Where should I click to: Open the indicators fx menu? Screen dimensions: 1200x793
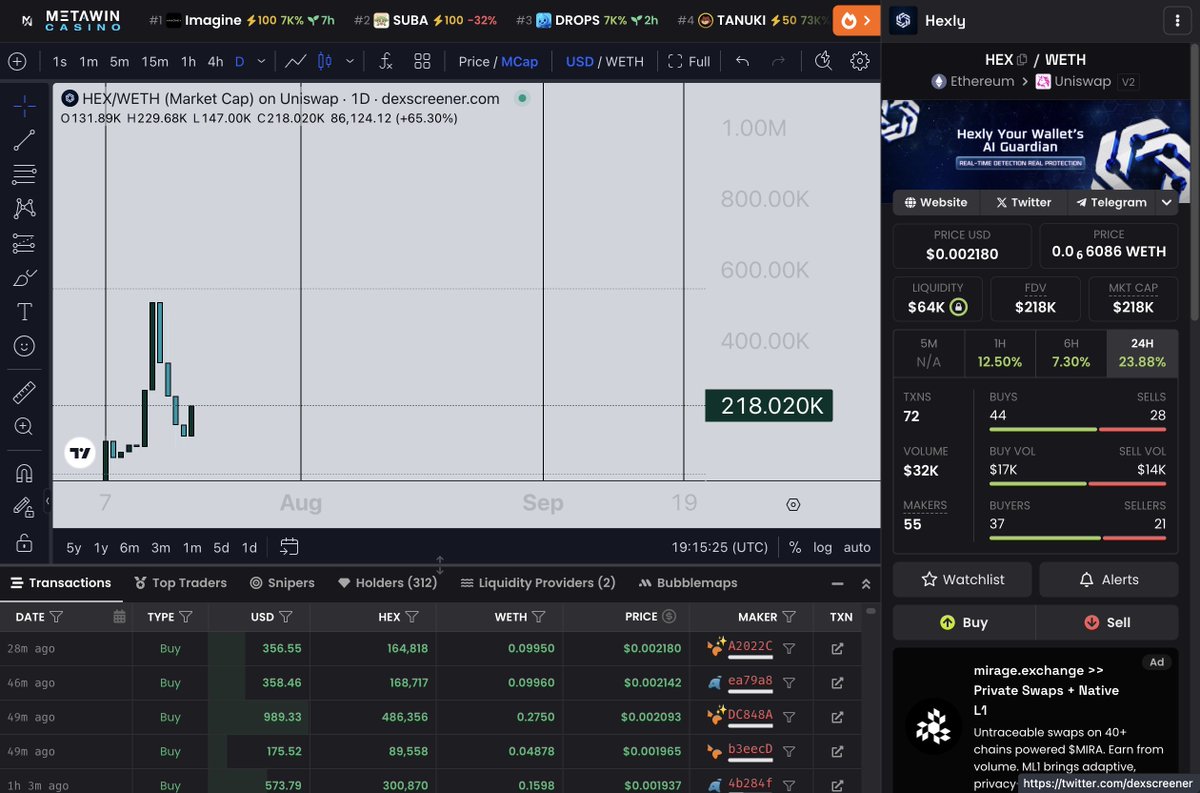point(386,61)
